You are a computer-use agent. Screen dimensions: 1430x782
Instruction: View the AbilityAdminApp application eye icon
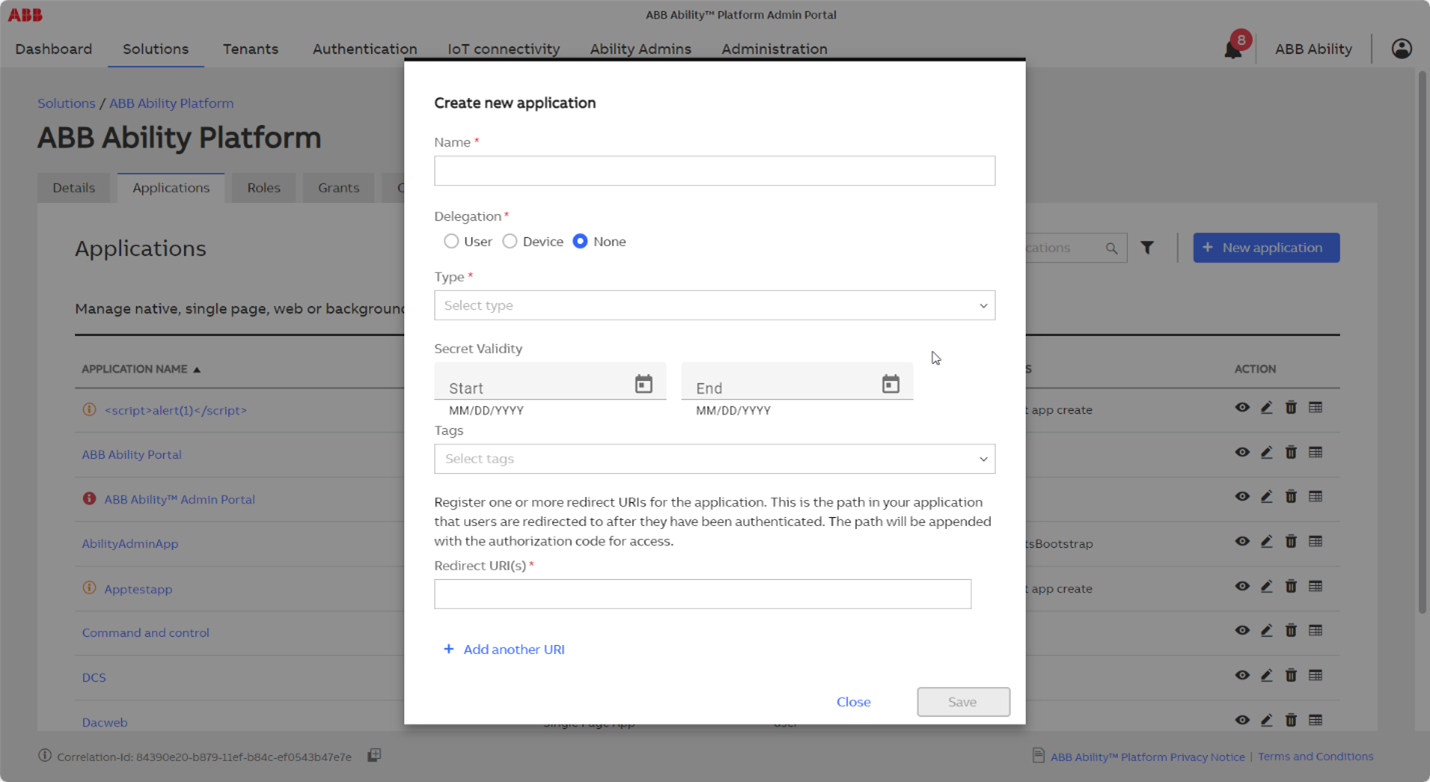pyautogui.click(x=1242, y=541)
